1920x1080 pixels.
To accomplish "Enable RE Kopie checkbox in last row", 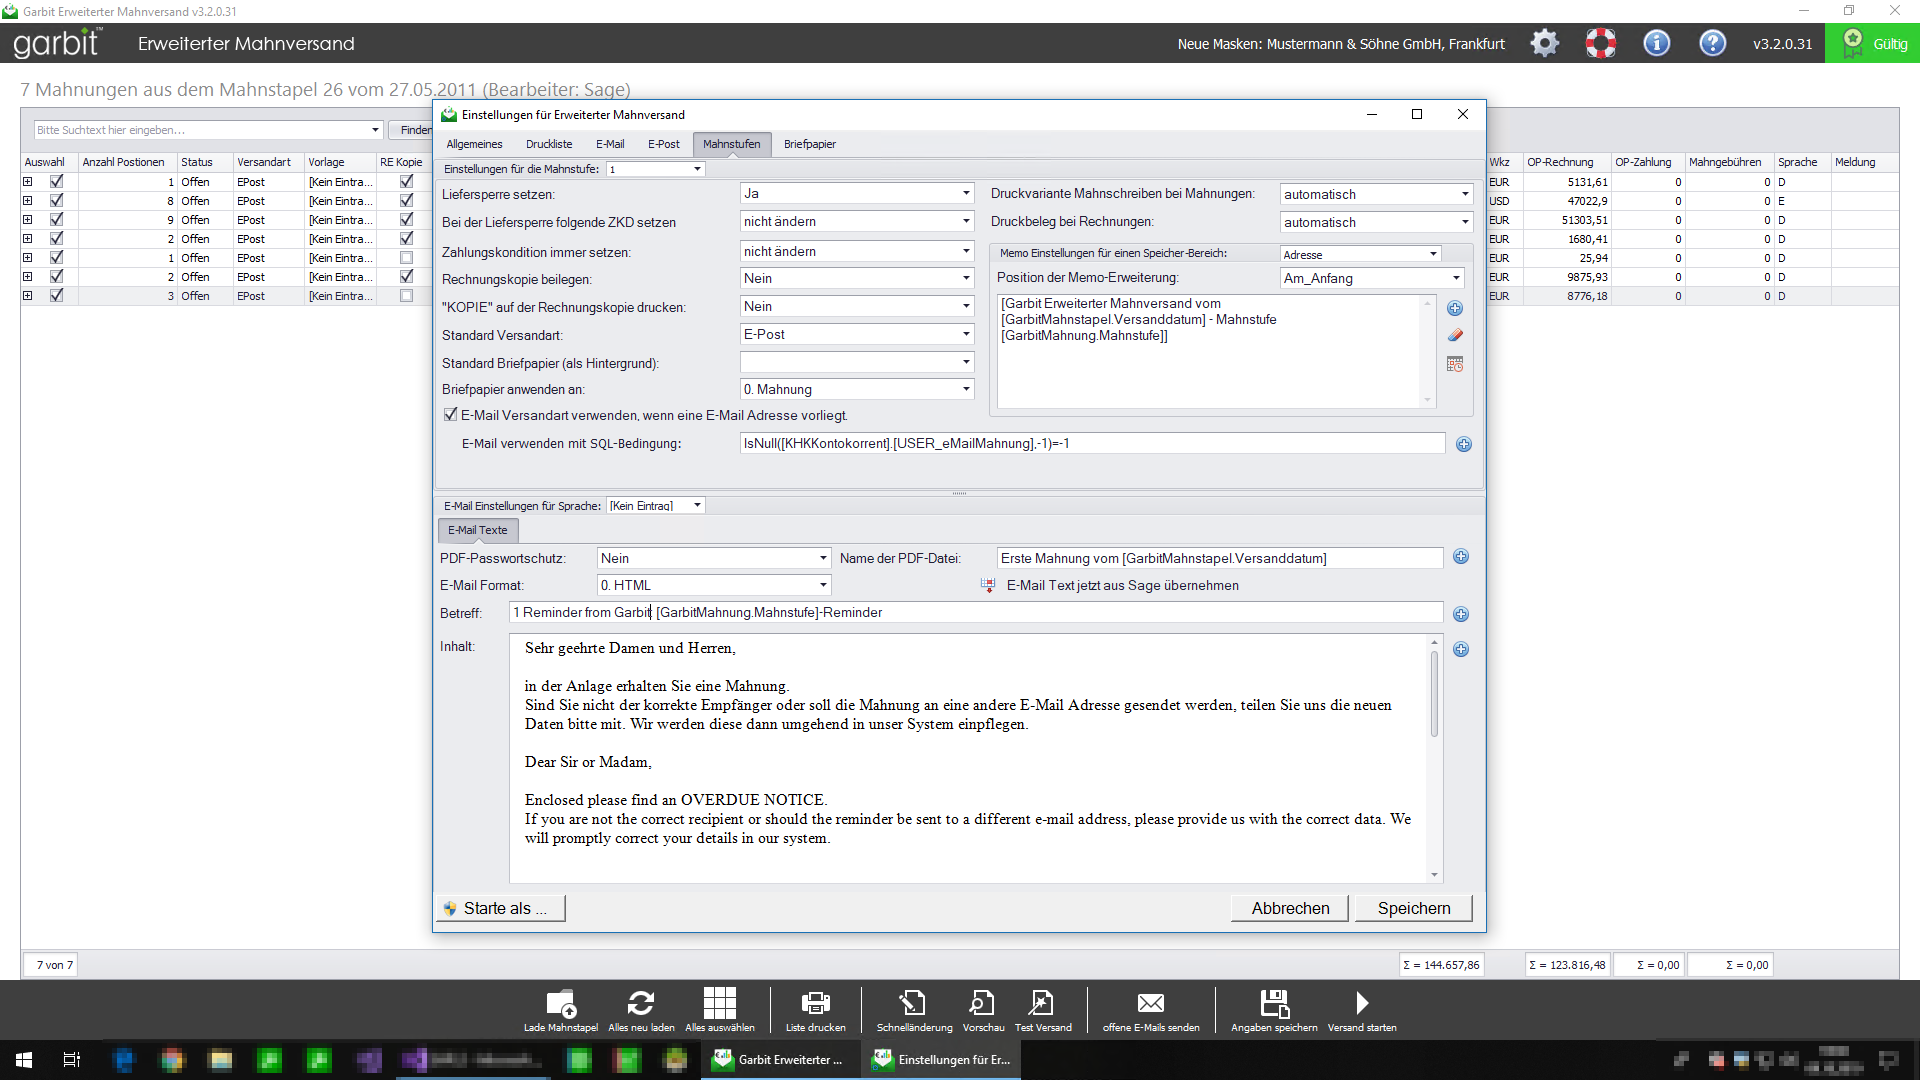I will point(406,296).
